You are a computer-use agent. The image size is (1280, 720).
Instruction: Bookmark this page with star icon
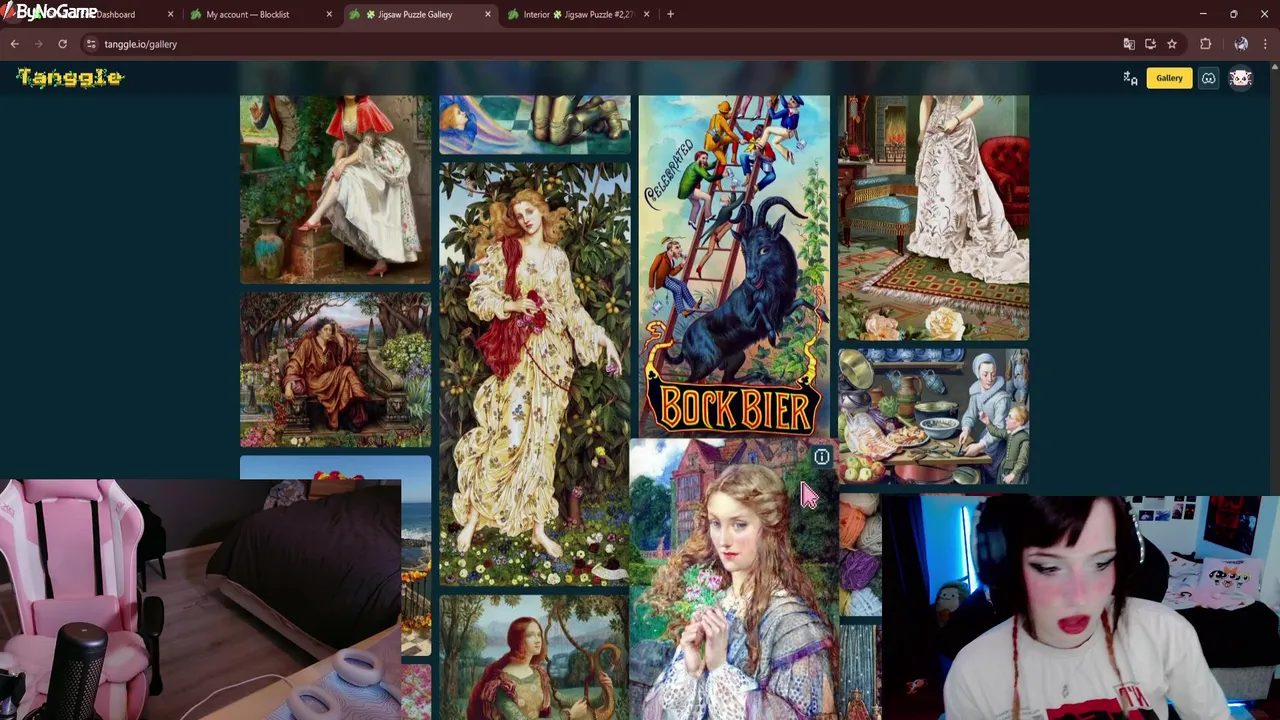point(1172,44)
